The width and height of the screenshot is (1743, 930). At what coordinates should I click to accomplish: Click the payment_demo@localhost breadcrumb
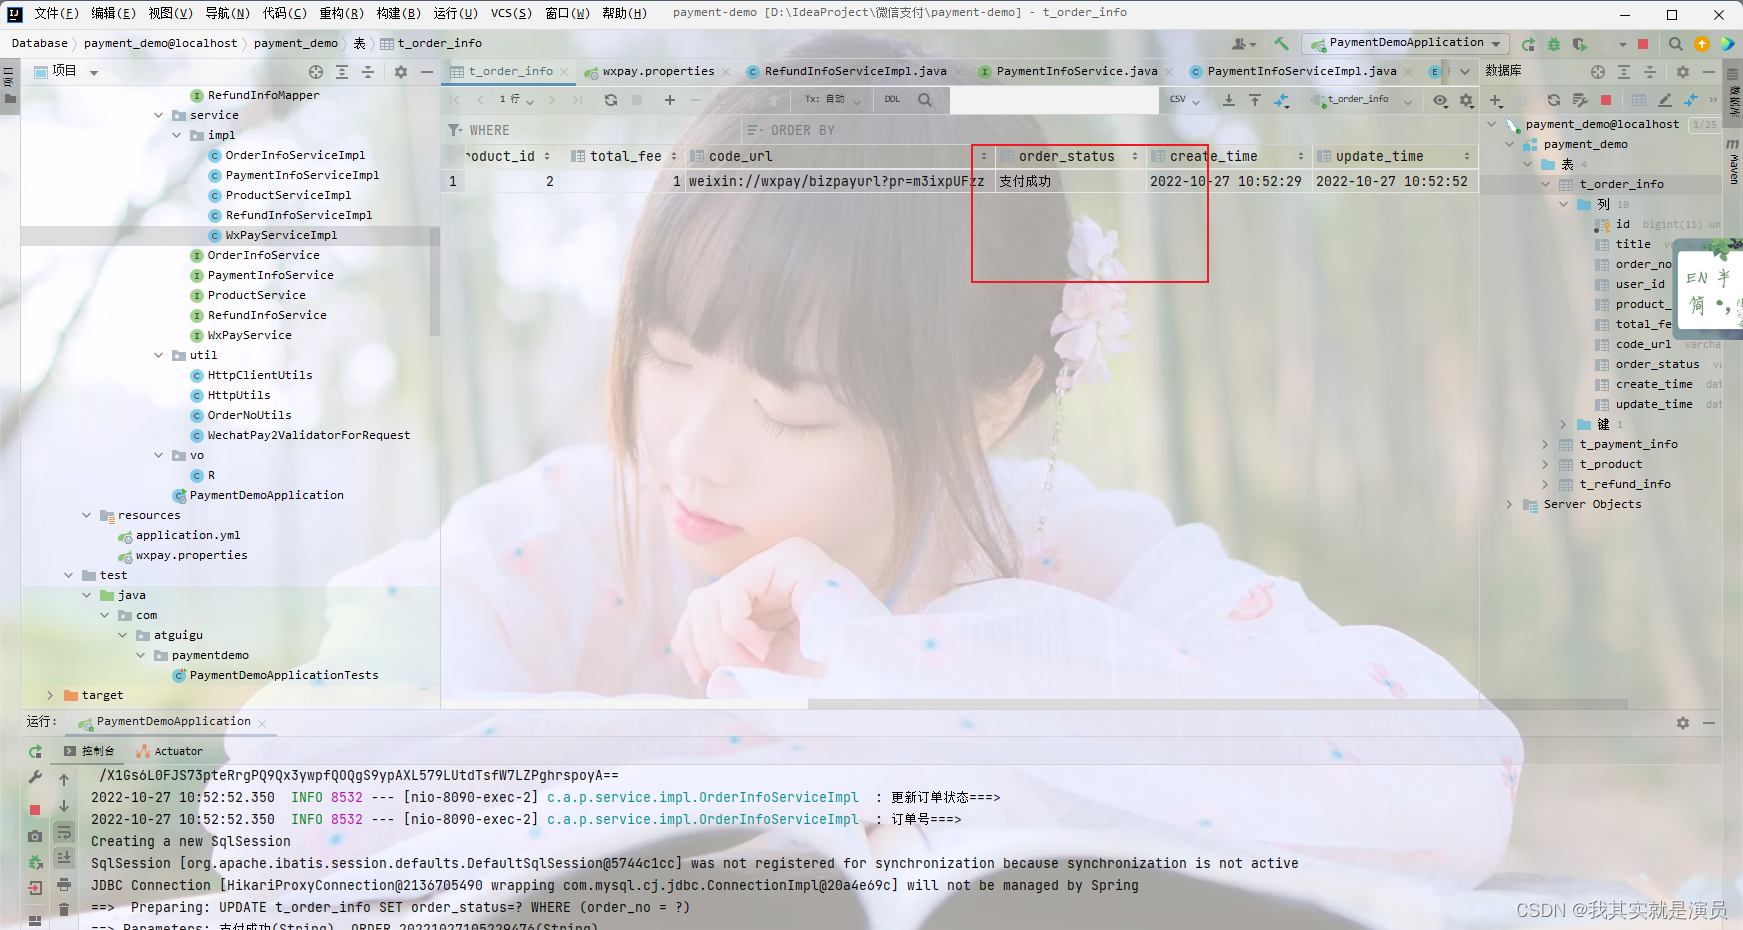160,43
